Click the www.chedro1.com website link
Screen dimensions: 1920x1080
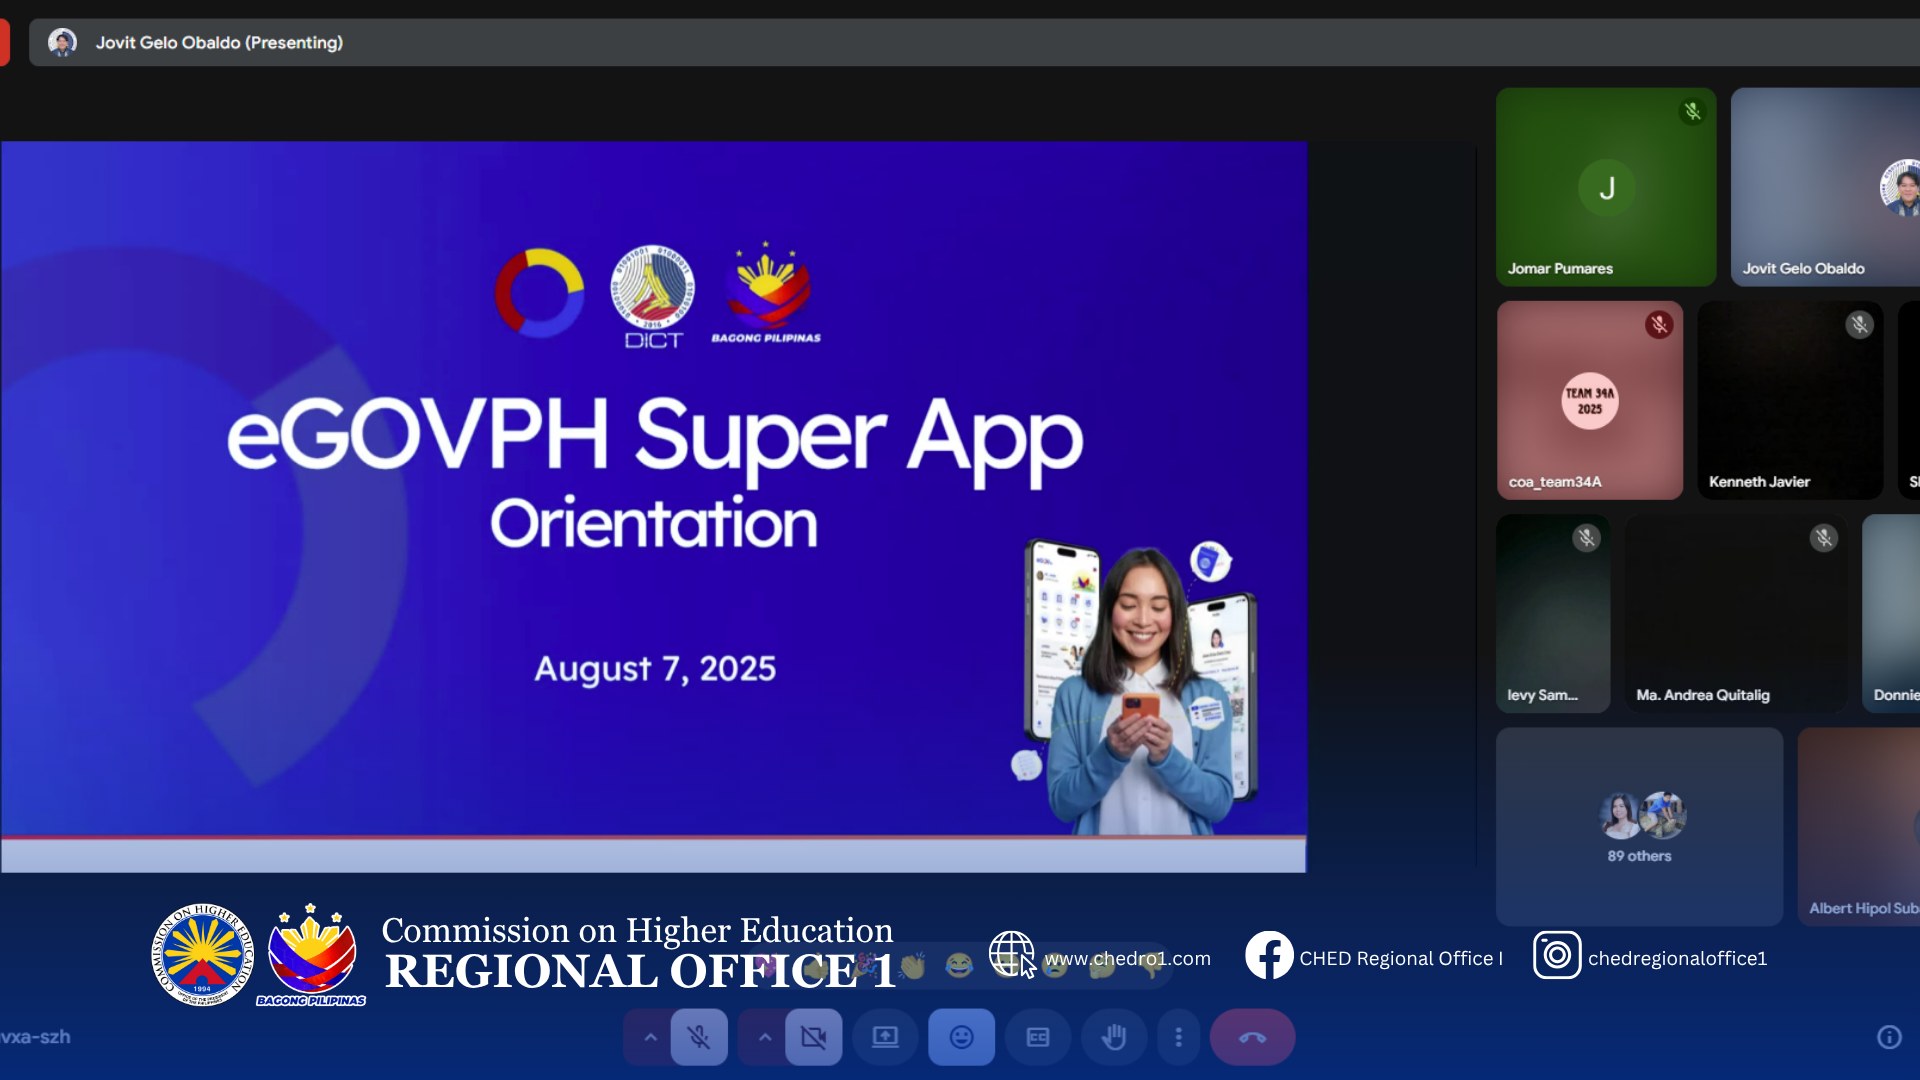tap(1127, 958)
